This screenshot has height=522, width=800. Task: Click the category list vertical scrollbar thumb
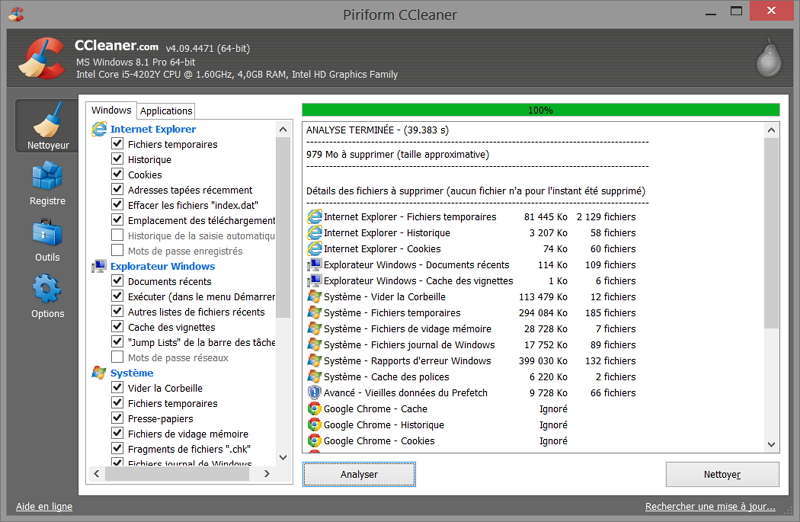coord(283,228)
